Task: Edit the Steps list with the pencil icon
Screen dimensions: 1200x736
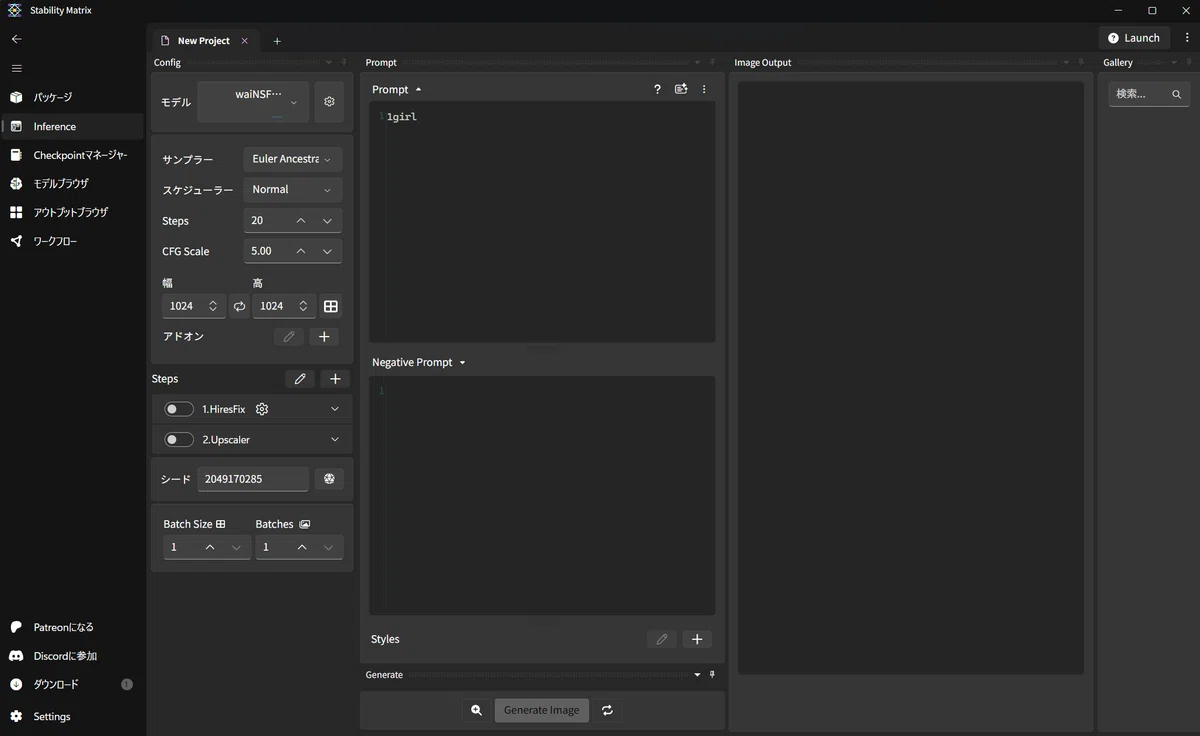Action: (300, 379)
